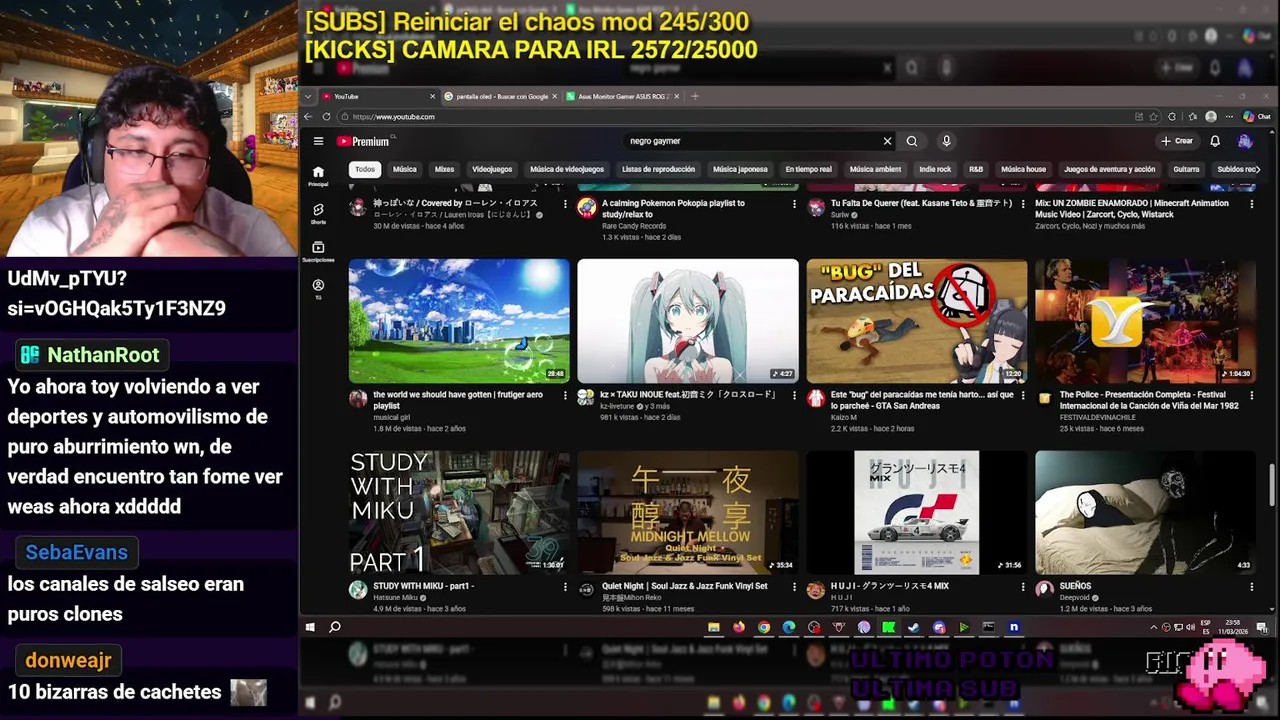Screen dimensions: 1280x720
Task: Open options for The Police presentation video
Action: pyautogui.click(x=1252, y=396)
